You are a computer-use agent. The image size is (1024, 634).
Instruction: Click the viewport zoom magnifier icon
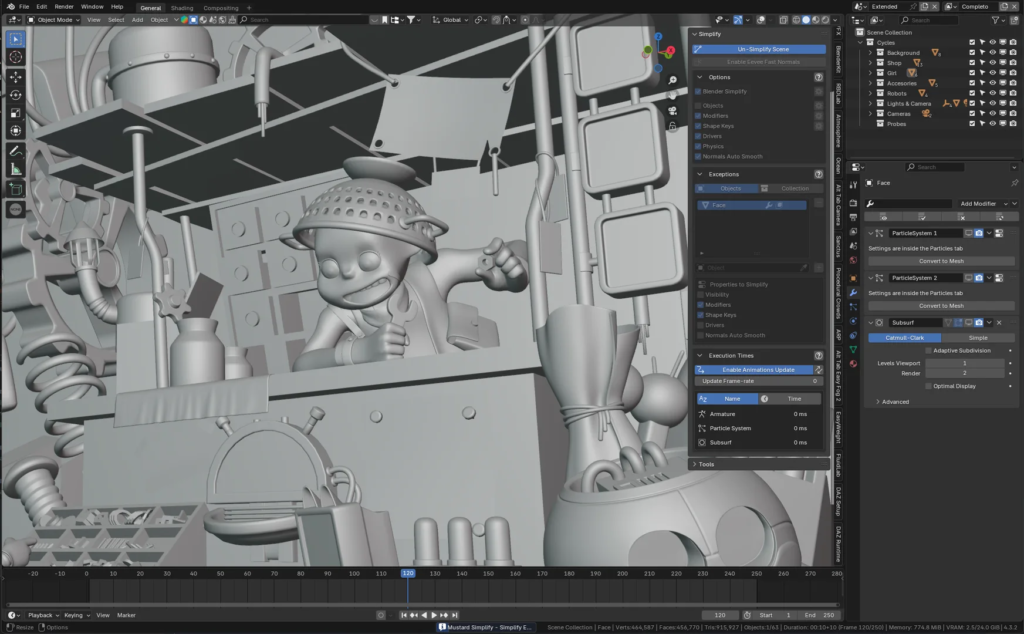pyautogui.click(x=673, y=80)
